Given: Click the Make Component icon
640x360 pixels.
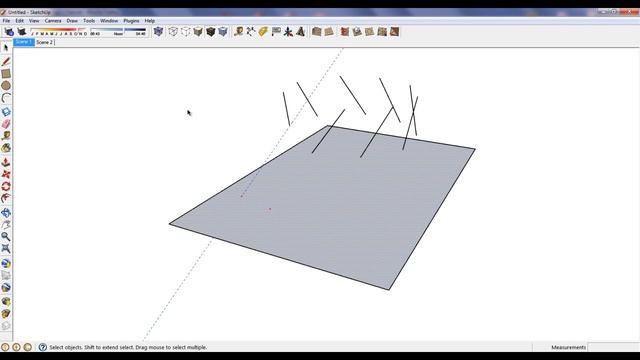Looking at the screenshot, I should point(6,111).
